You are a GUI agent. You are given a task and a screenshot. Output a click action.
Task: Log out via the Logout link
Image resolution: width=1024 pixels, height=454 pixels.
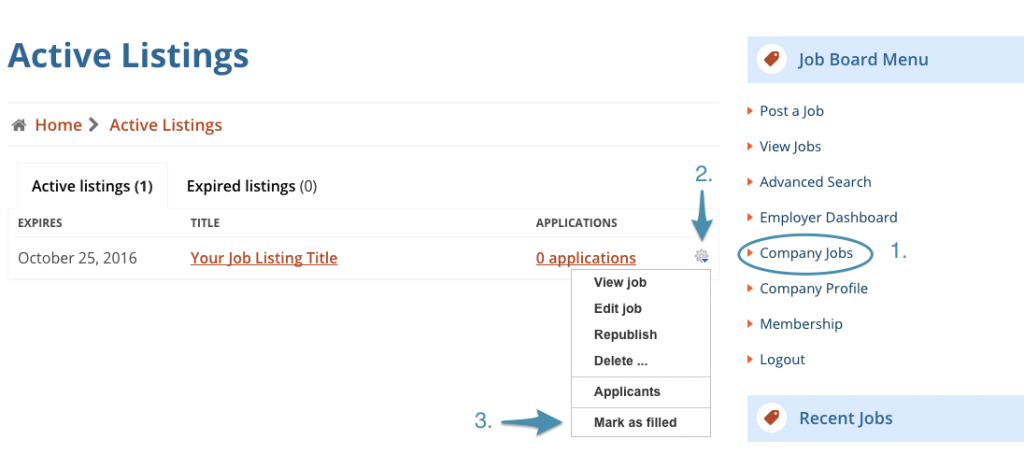782,359
